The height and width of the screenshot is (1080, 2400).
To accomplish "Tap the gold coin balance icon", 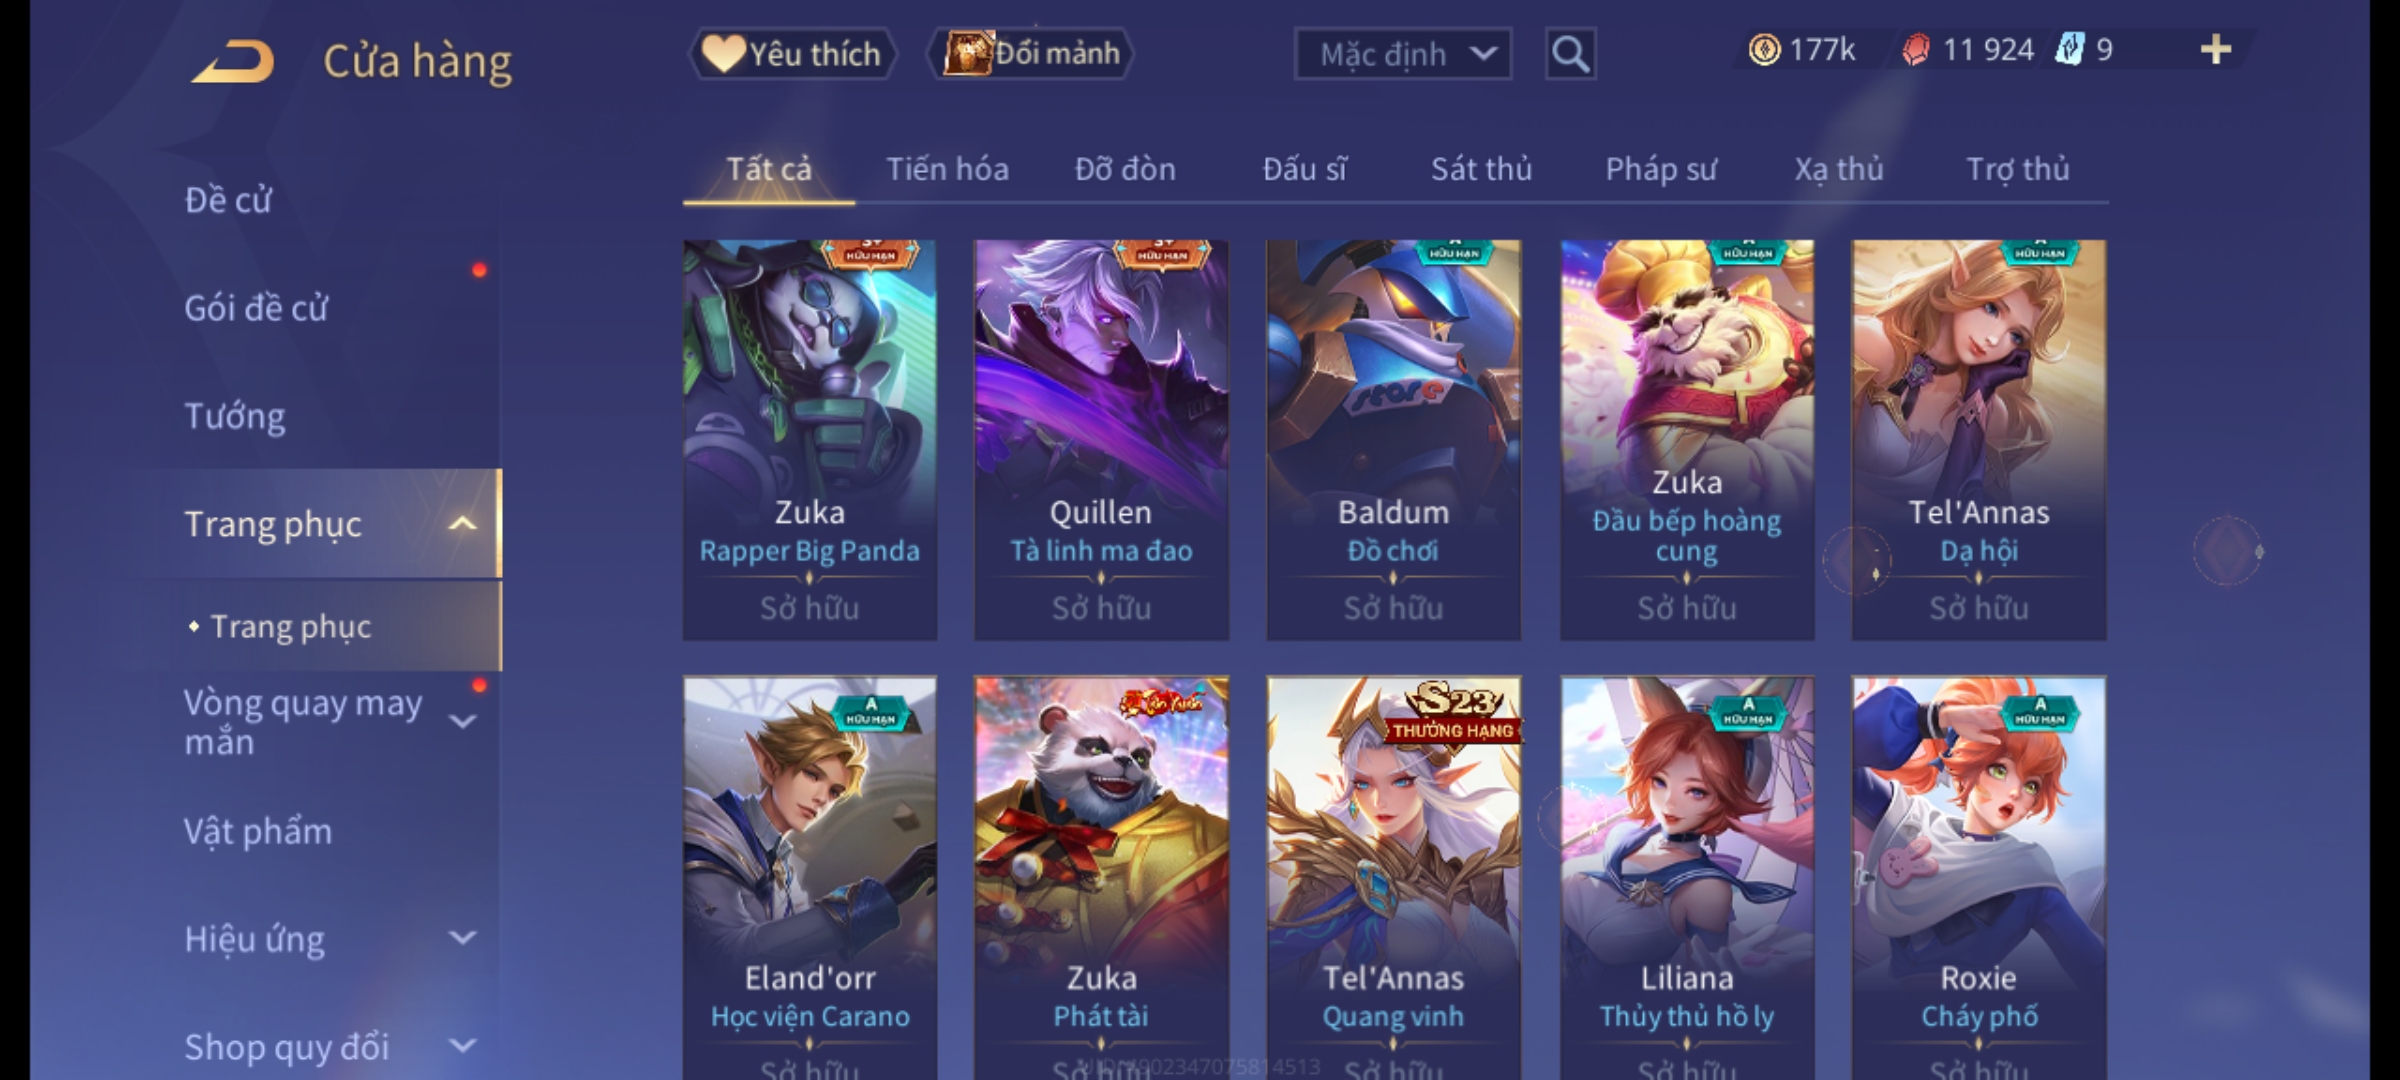I will click(1764, 50).
